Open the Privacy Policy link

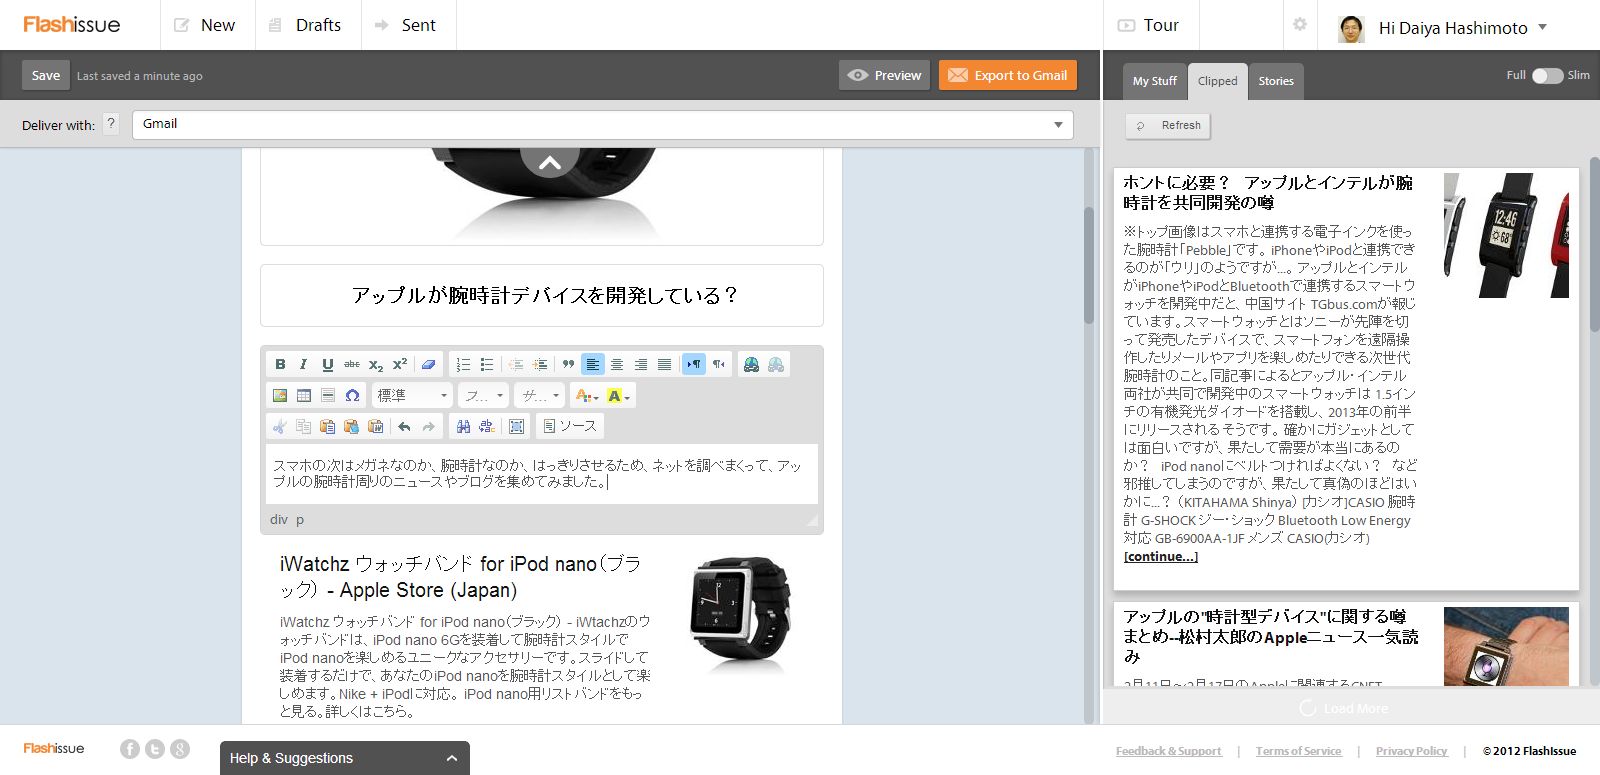(x=1411, y=751)
